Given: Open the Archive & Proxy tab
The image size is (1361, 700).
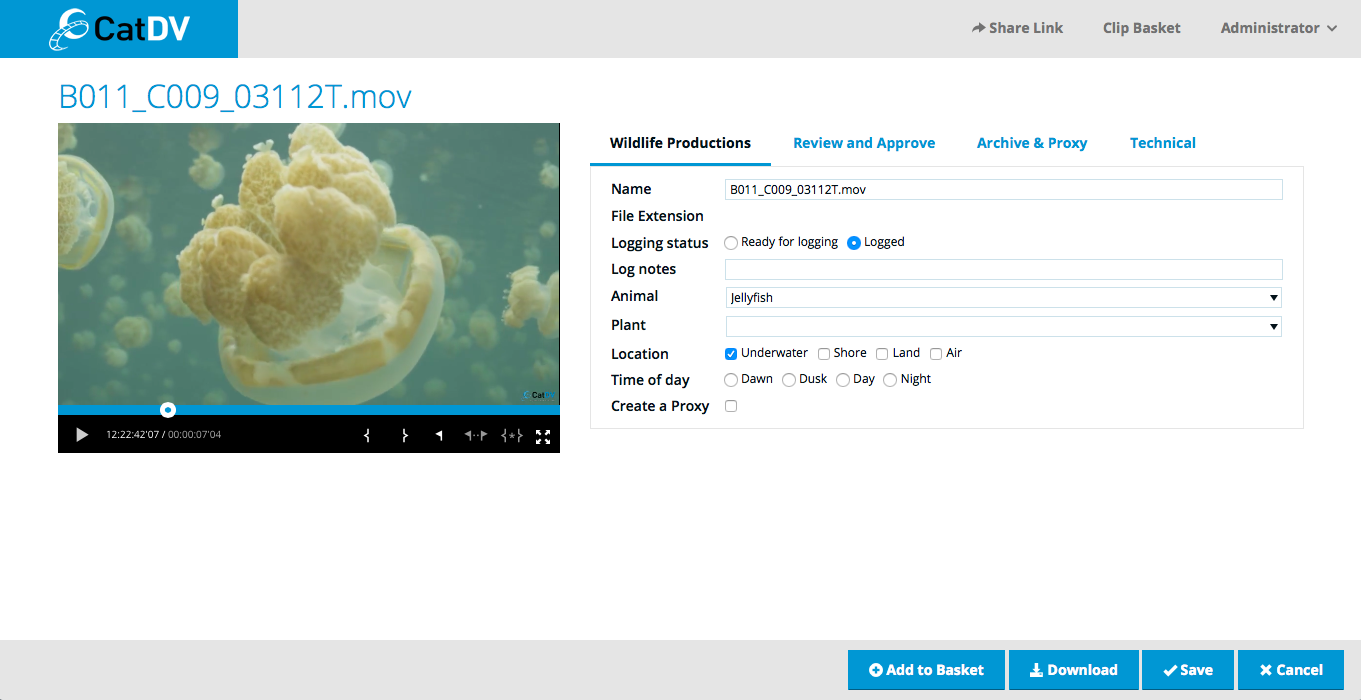Looking at the screenshot, I should click(x=1032, y=143).
